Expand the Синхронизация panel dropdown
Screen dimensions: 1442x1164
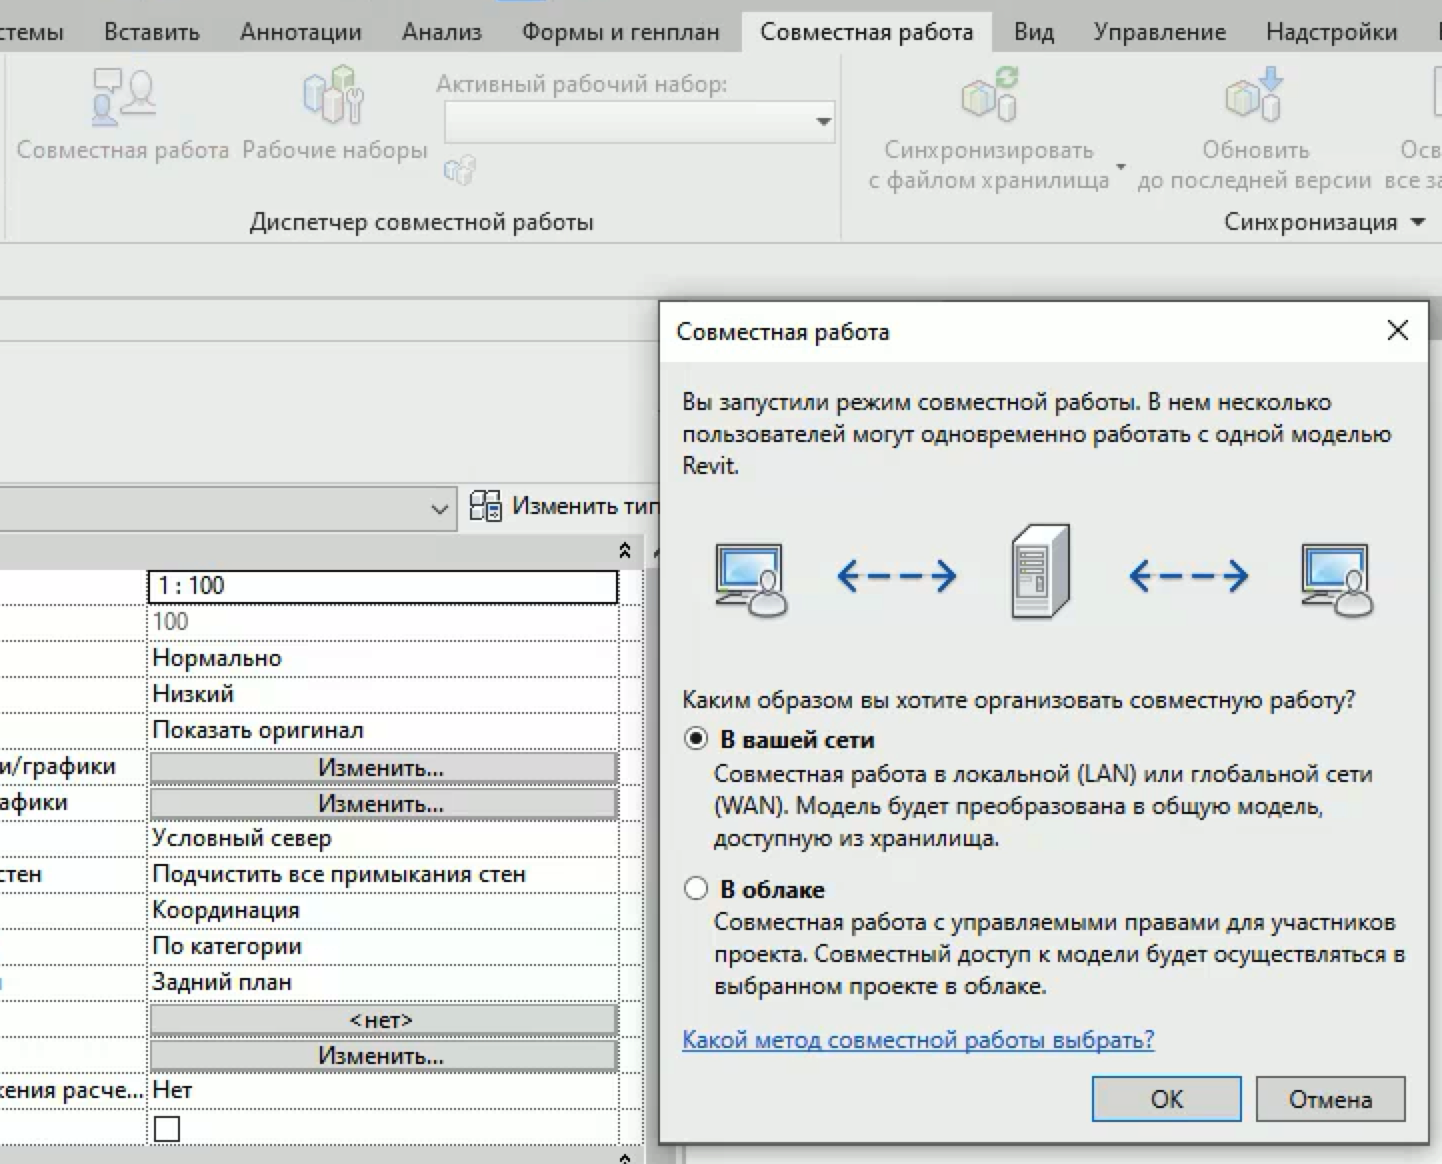coord(1418,222)
